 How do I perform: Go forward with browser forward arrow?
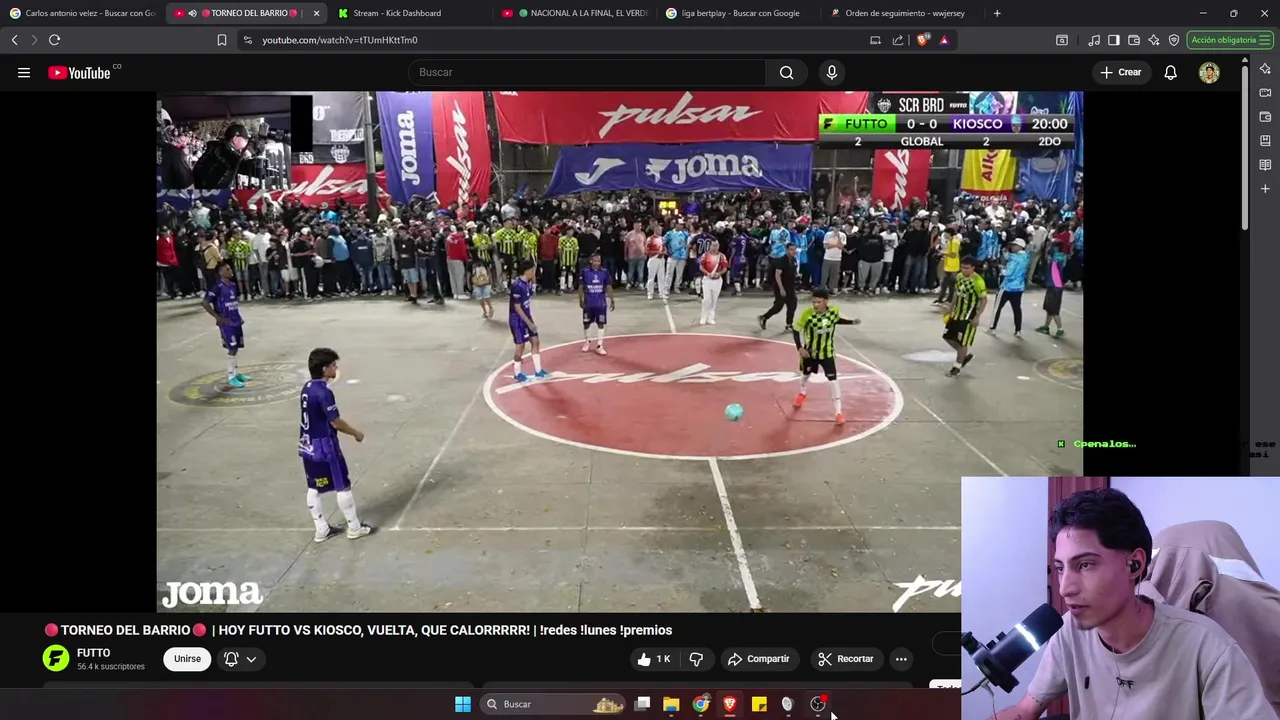(33, 40)
